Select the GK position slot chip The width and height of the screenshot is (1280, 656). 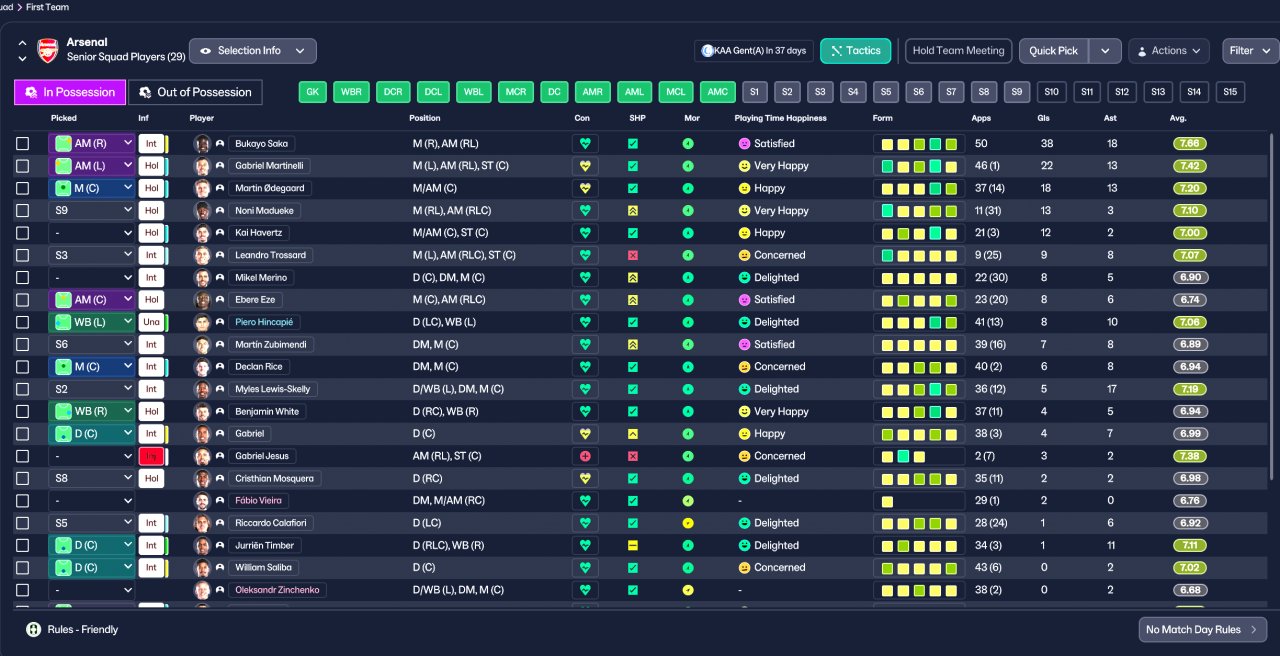coord(313,92)
